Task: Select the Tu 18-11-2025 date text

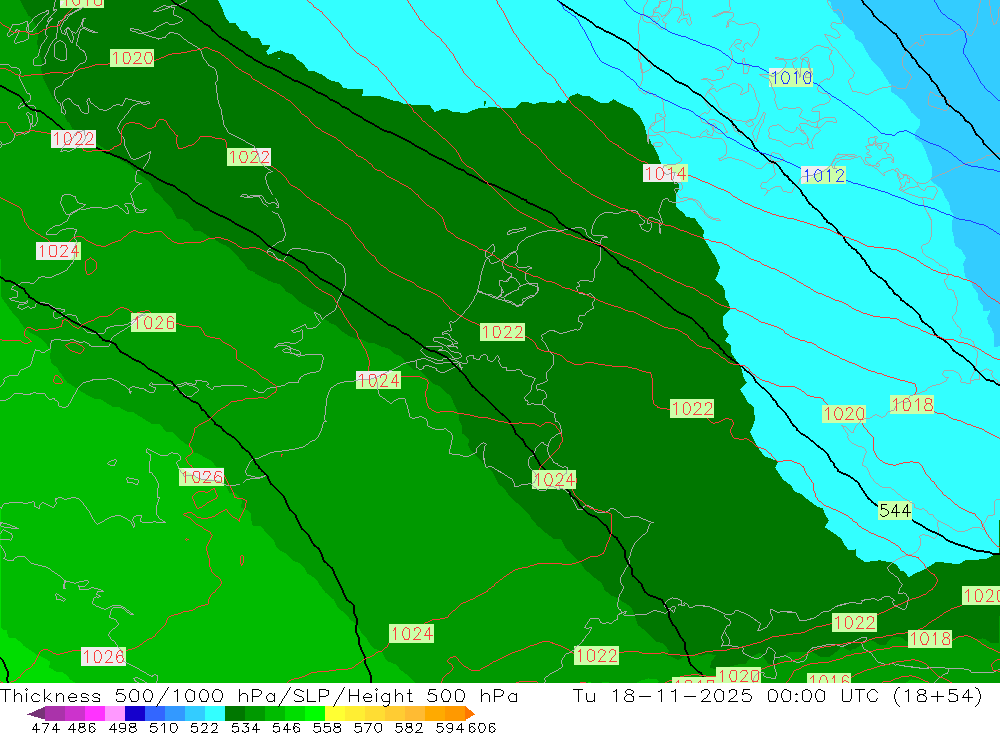Action: pyautogui.click(x=663, y=695)
